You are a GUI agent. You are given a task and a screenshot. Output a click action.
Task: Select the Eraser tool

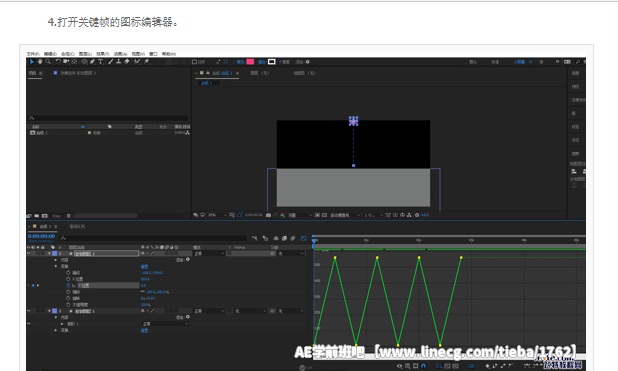(127, 62)
